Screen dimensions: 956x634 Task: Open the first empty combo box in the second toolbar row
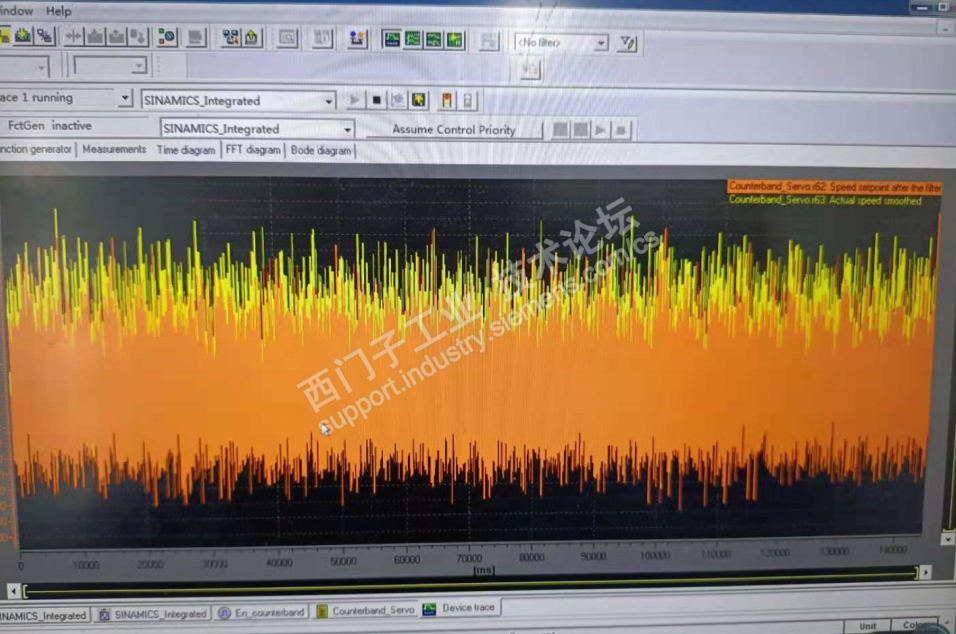[24, 66]
